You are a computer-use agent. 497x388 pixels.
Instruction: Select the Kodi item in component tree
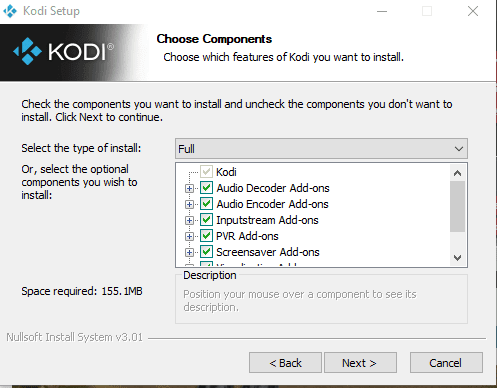pos(226,172)
